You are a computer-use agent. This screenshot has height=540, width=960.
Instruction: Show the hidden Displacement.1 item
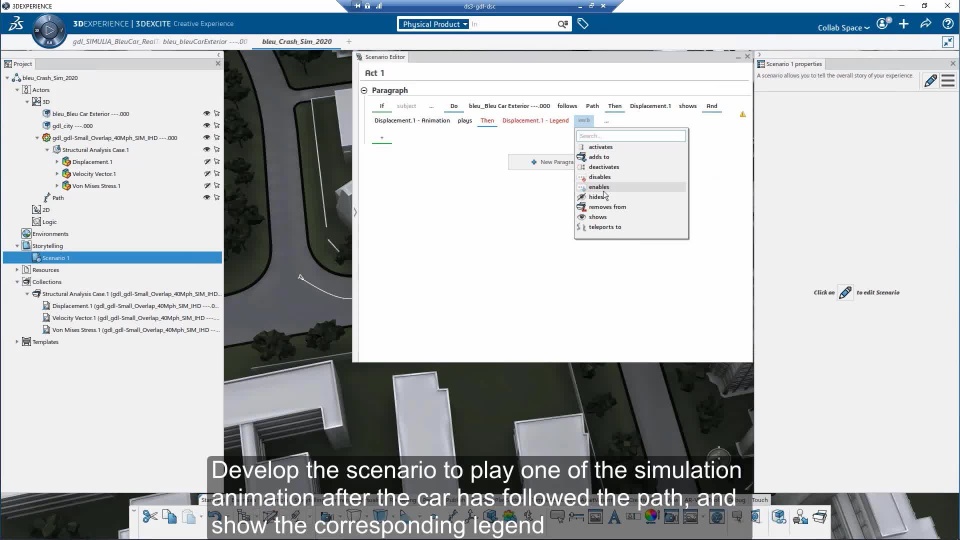click(206, 162)
